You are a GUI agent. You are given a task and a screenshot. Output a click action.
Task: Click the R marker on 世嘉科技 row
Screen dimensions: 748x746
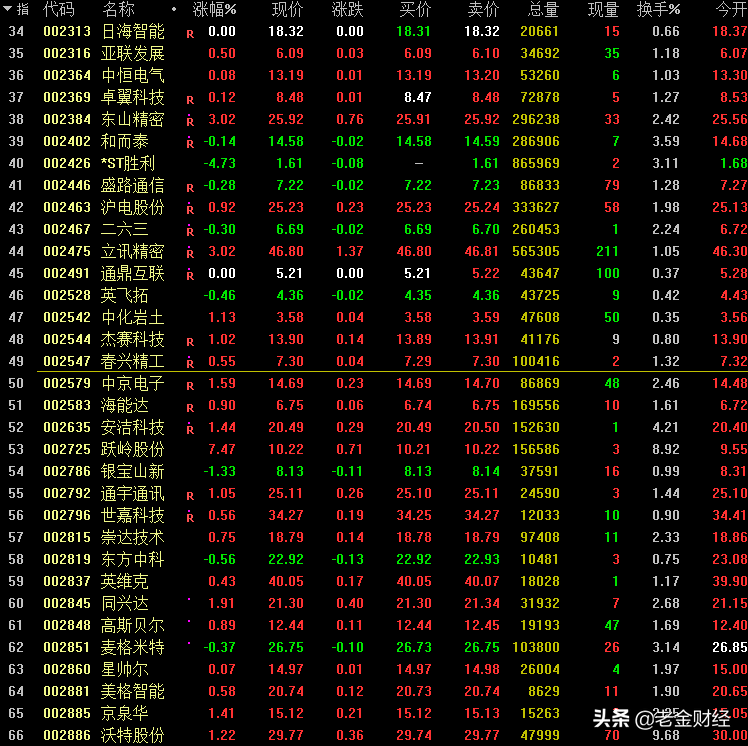(x=190, y=517)
